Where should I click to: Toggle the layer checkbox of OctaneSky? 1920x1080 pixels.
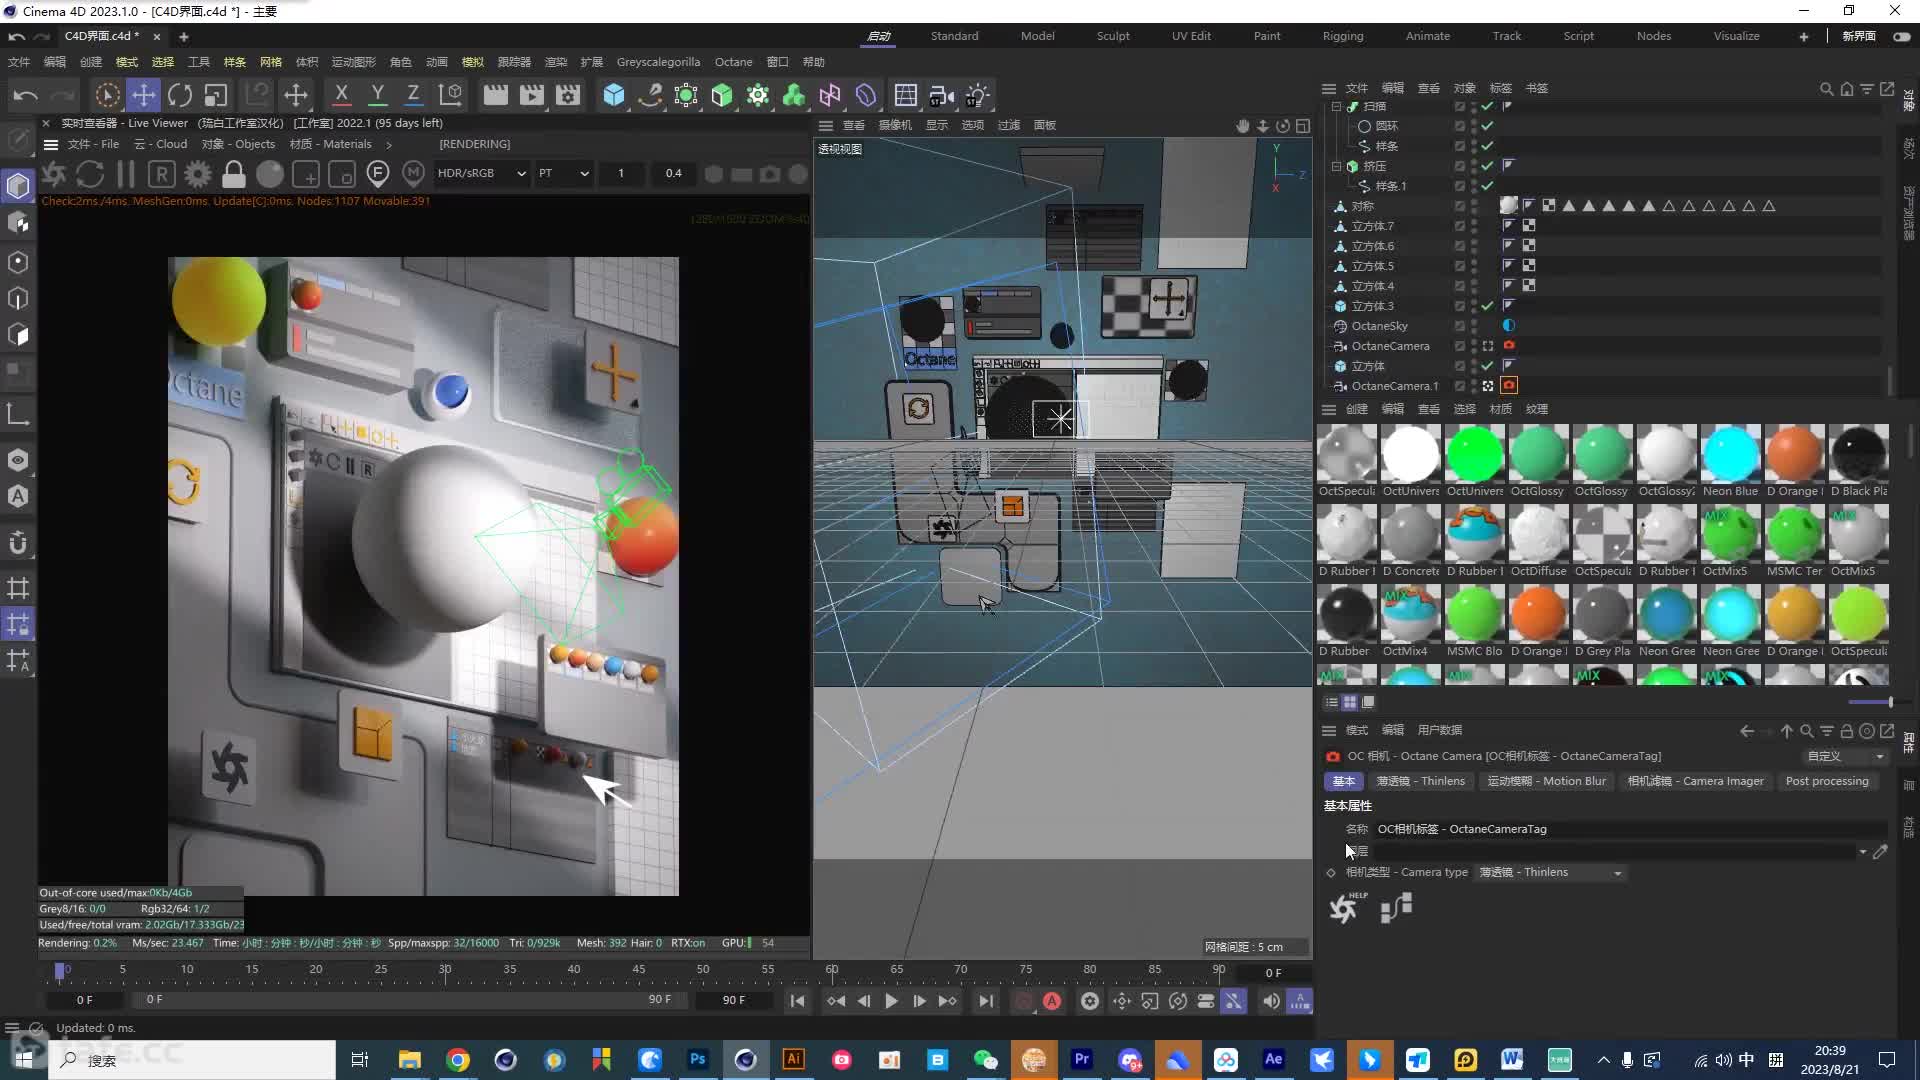1460,326
